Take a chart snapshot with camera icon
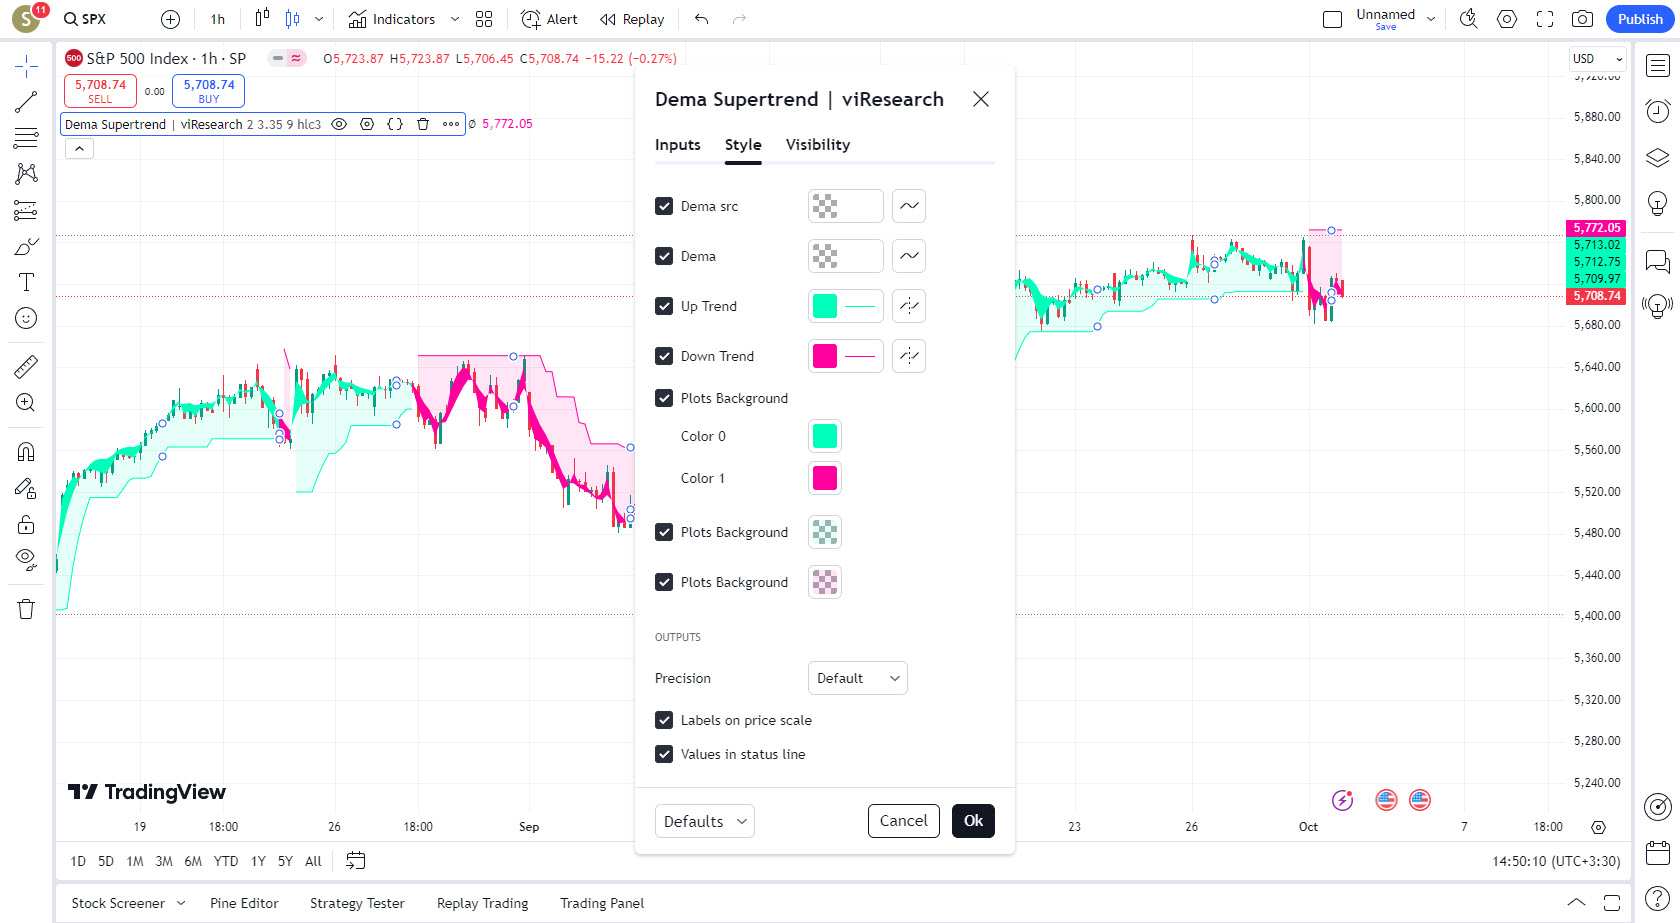 1582,19
